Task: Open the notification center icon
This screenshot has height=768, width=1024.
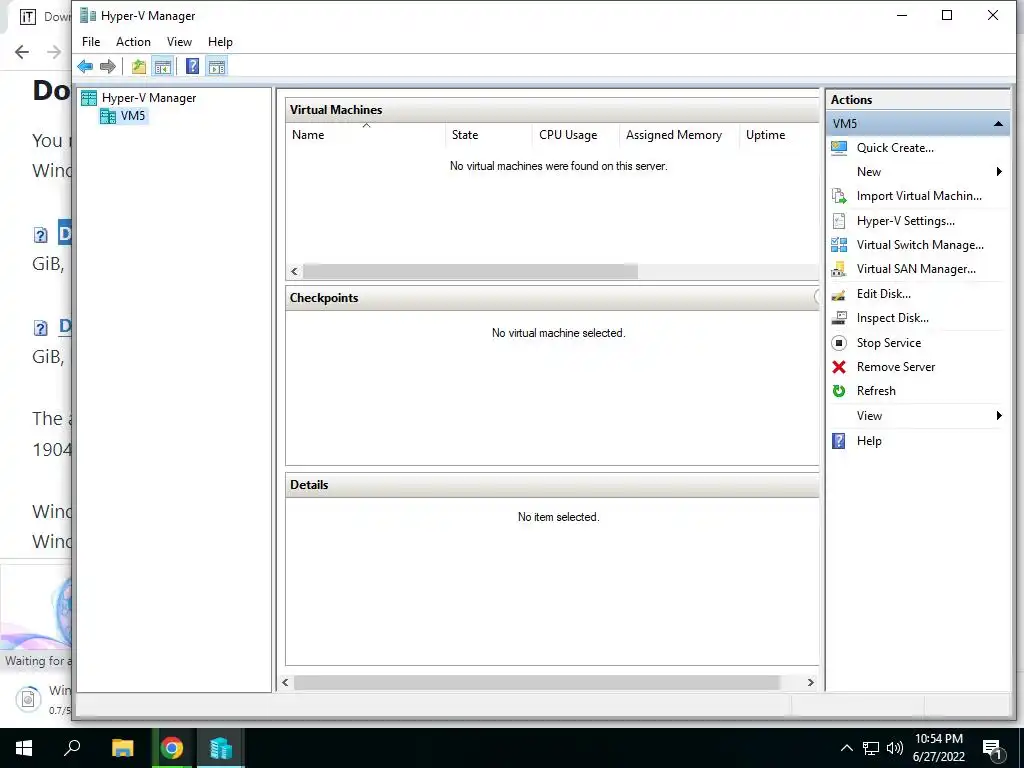Action: pyautogui.click(x=992, y=749)
